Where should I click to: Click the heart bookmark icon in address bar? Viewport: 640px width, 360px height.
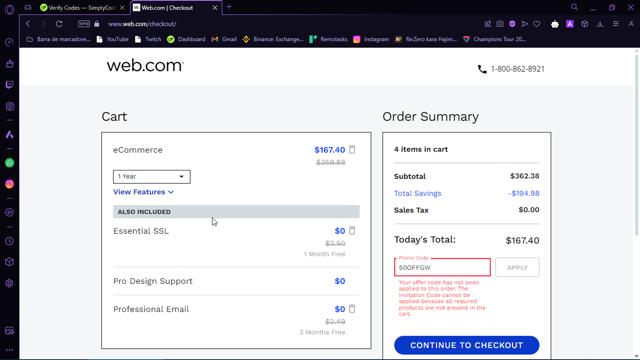tap(537, 24)
